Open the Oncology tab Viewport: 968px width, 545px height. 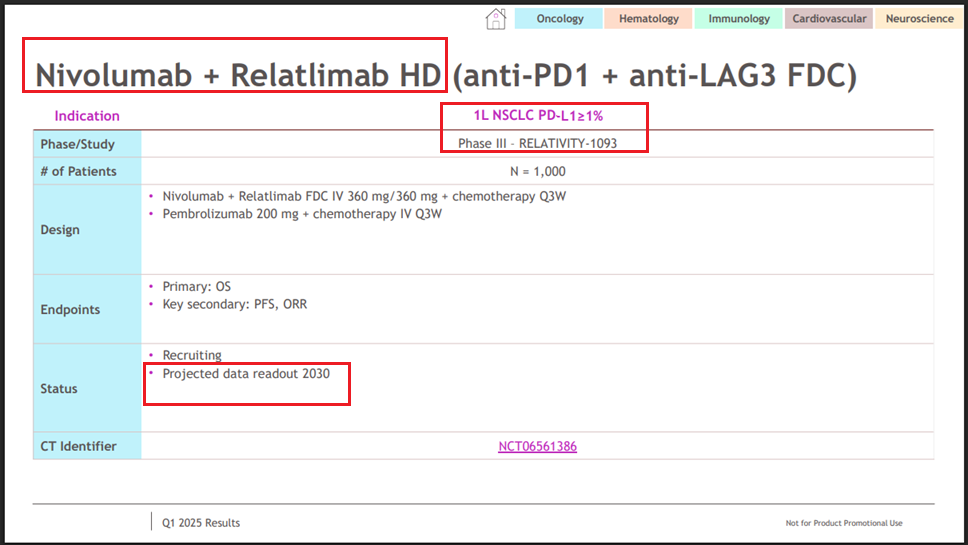point(559,19)
